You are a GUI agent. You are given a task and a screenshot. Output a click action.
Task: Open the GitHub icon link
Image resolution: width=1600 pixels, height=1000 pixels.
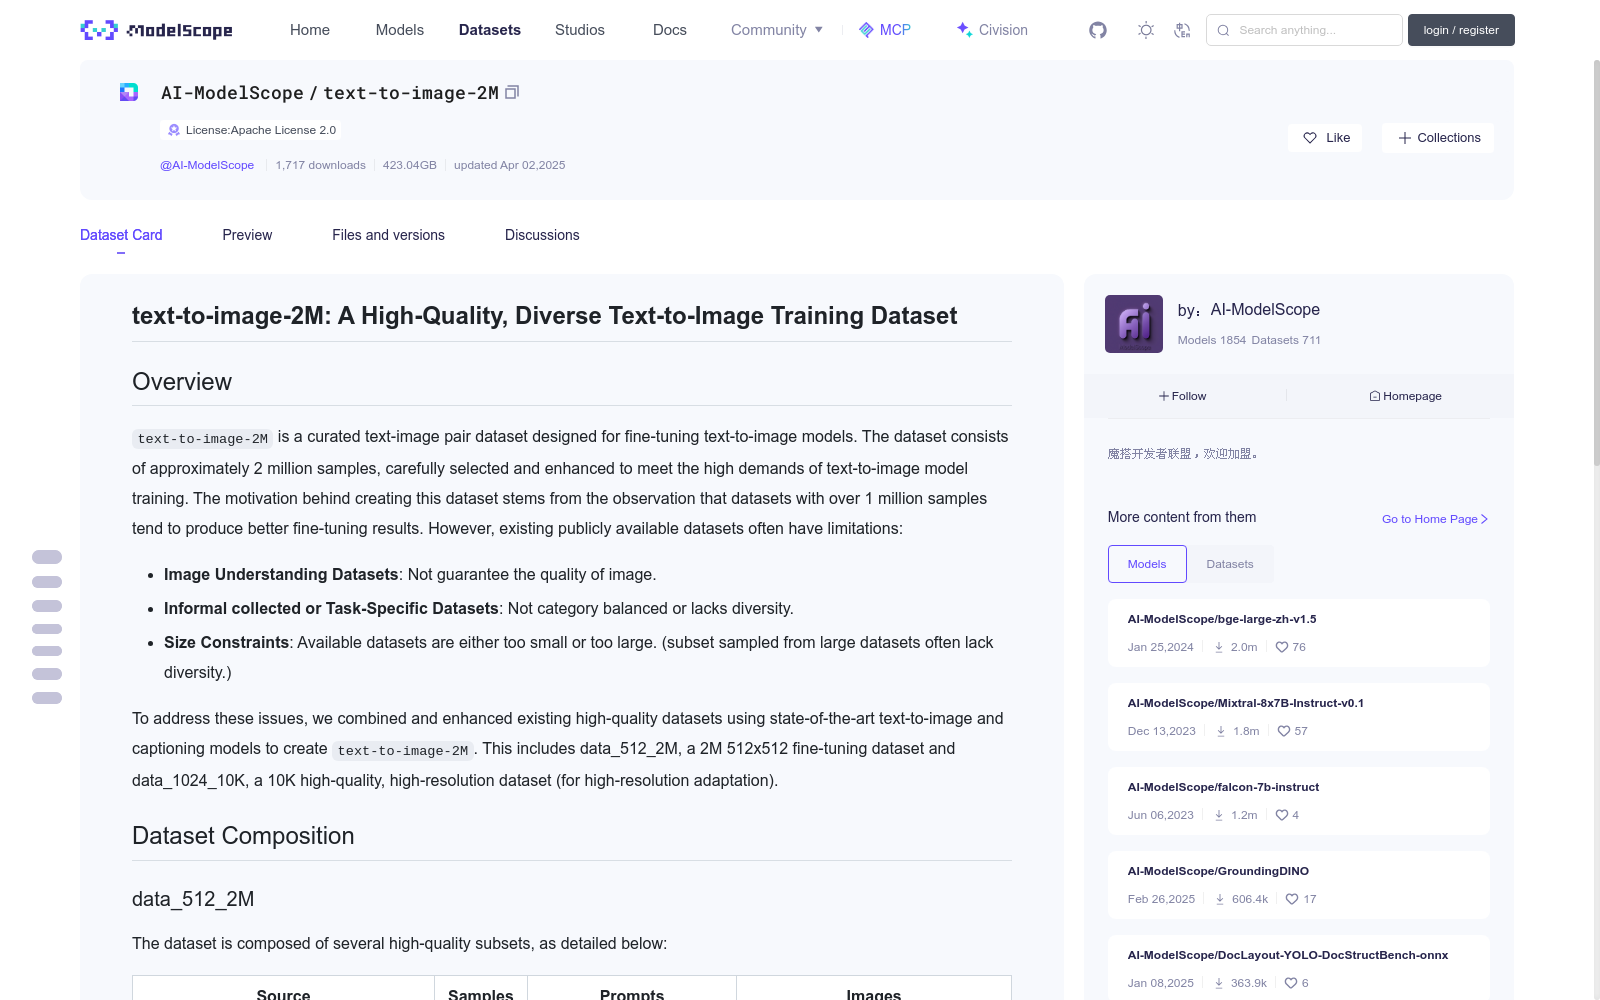pos(1098,30)
